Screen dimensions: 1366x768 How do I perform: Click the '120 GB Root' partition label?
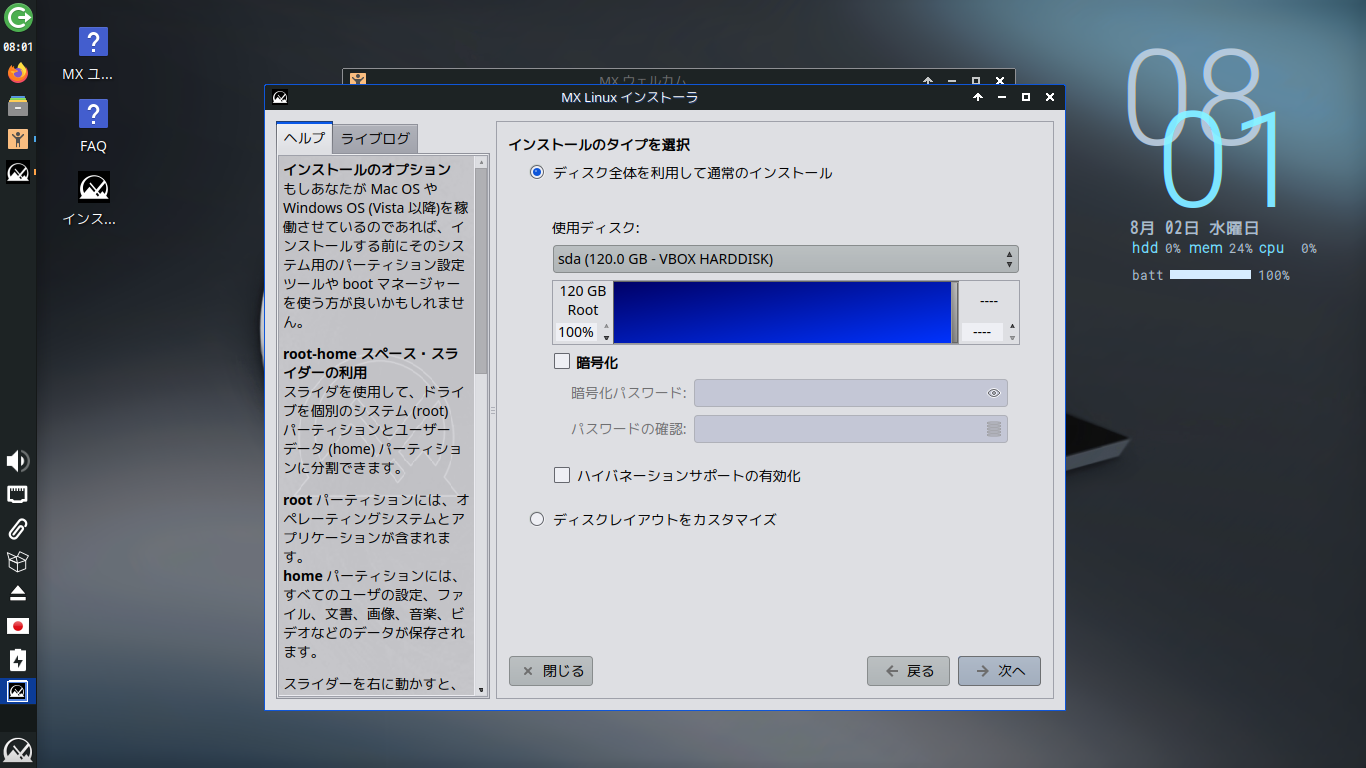583,301
